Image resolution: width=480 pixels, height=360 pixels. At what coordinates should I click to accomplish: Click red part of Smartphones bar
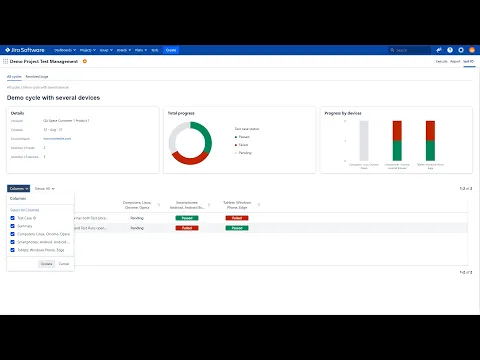[x=397, y=130]
